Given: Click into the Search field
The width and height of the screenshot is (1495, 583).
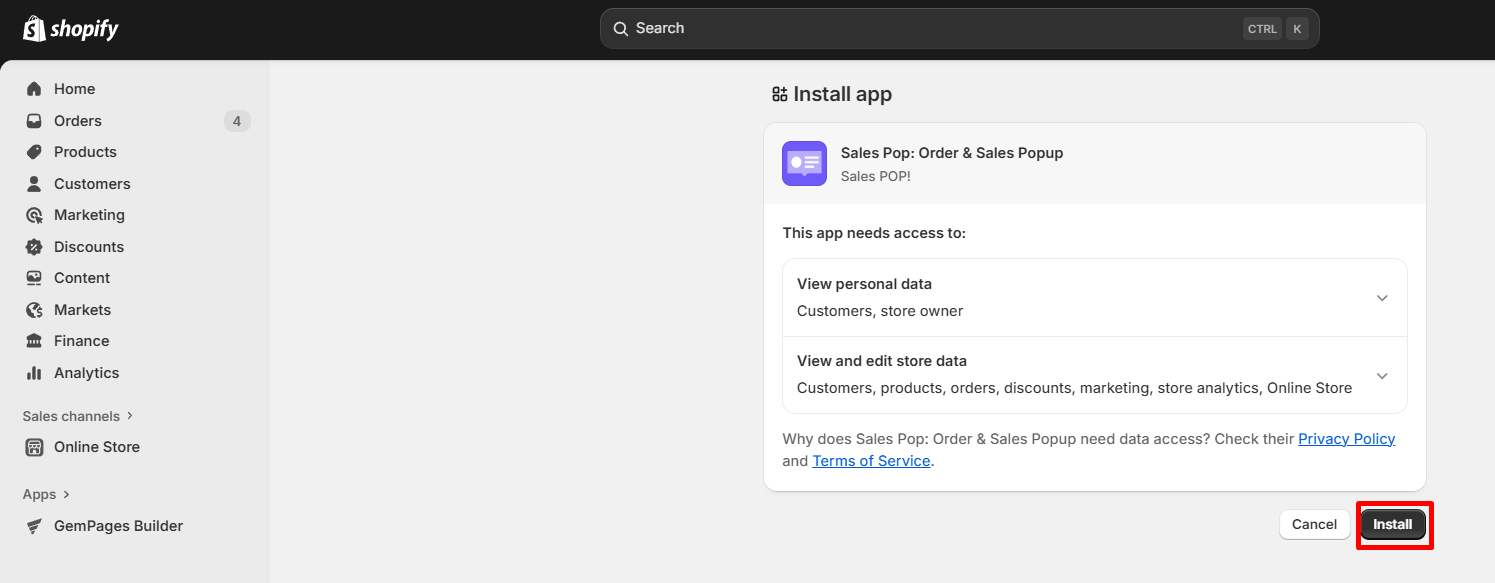Looking at the screenshot, I should point(930,29).
